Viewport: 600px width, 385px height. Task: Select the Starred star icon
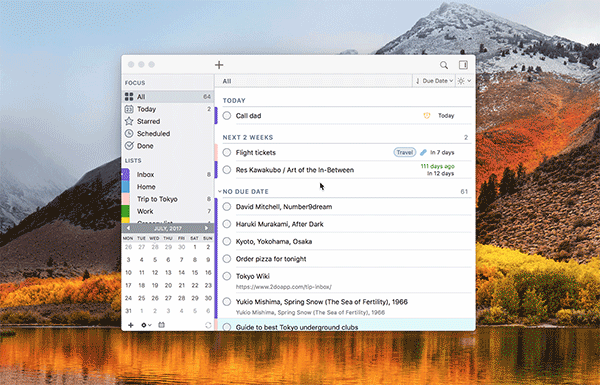pyautogui.click(x=129, y=121)
